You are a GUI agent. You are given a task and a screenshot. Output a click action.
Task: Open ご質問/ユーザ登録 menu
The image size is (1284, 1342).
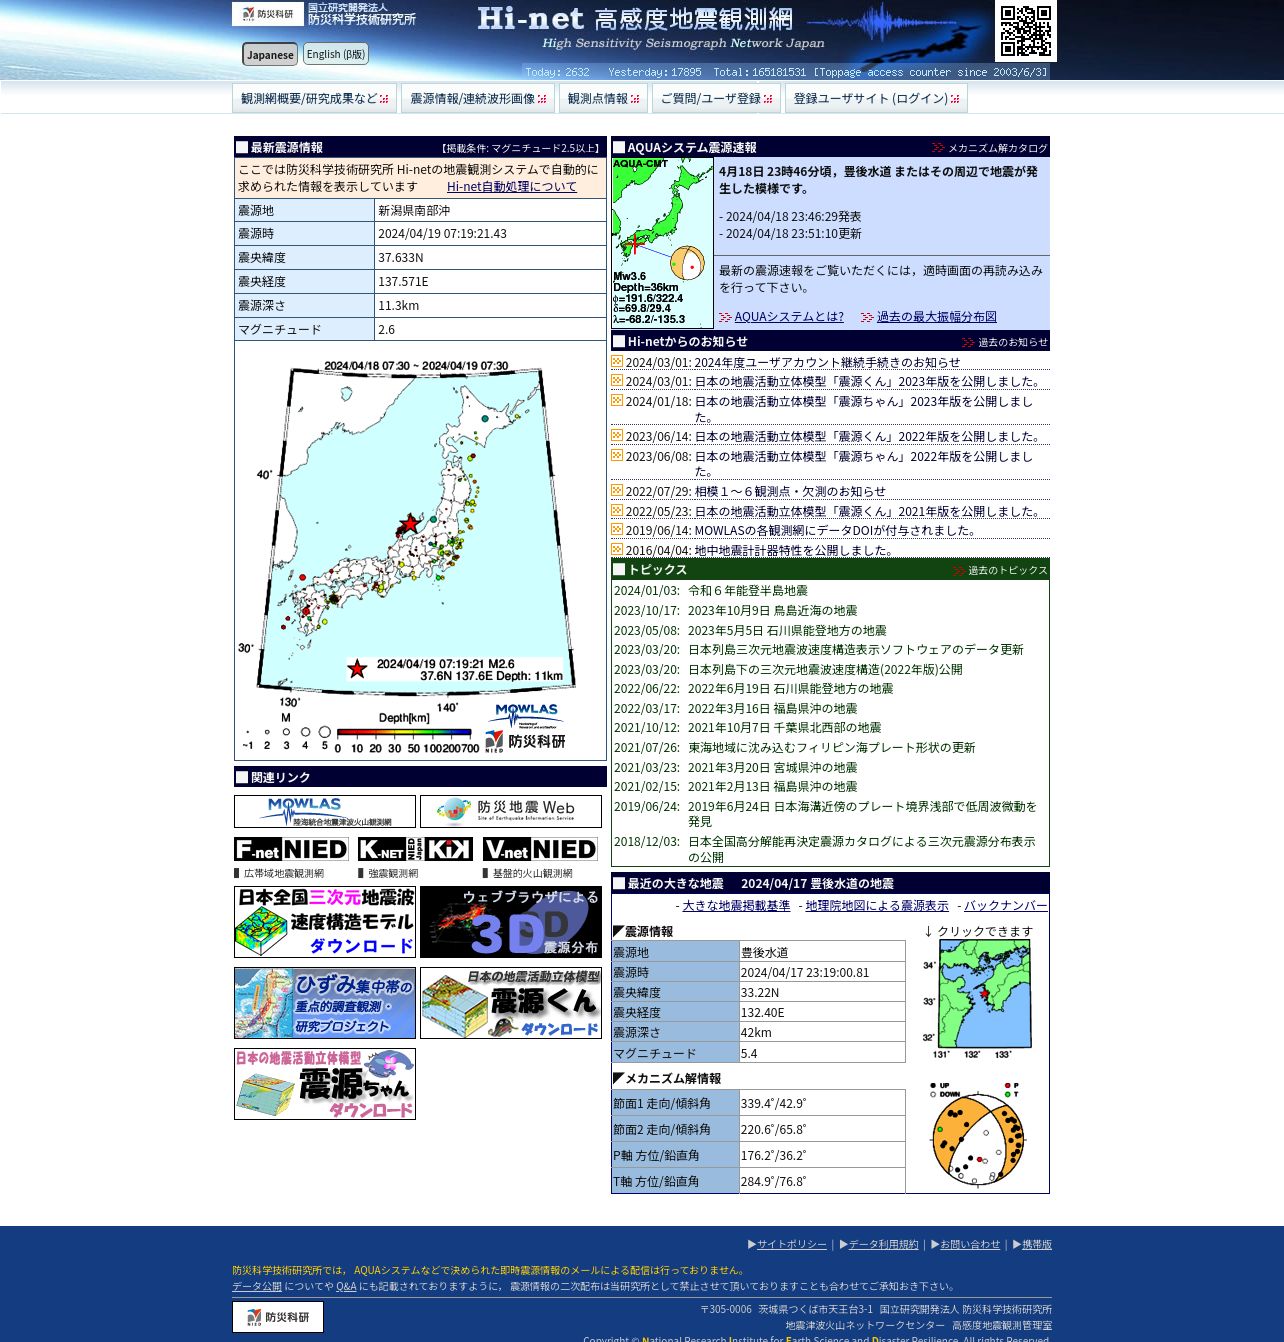point(716,98)
